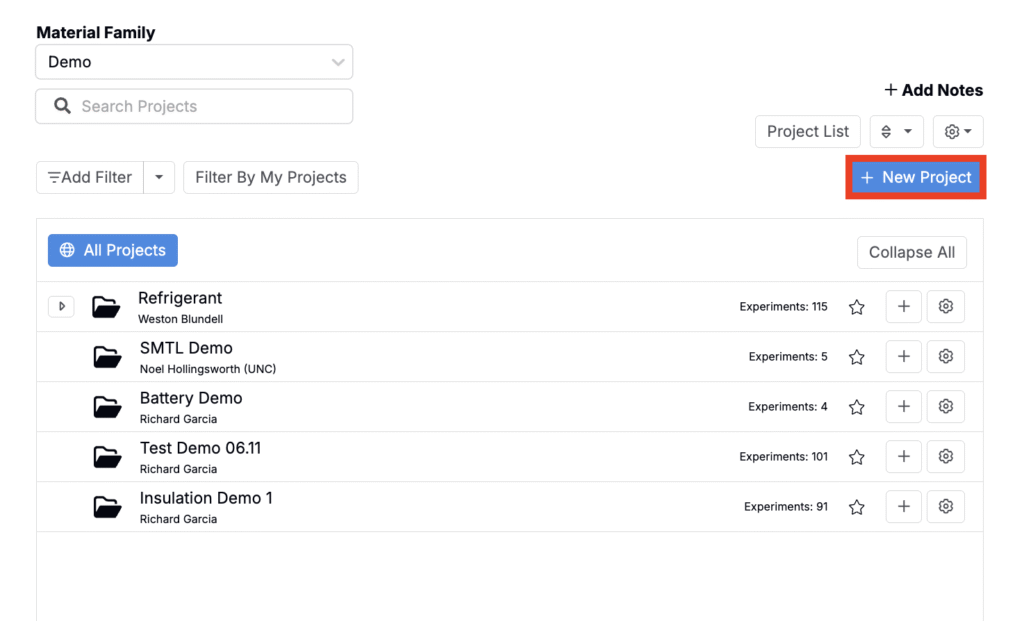Open gear settings for Battery Demo
The width and height of the screenshot is (1024, 621).
click(945, 406)
